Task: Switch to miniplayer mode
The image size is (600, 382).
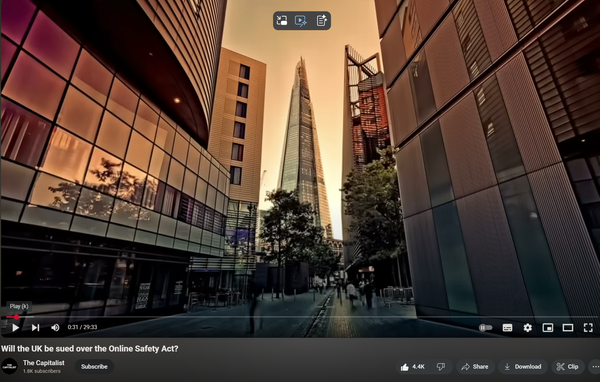Action: (548, 328)
